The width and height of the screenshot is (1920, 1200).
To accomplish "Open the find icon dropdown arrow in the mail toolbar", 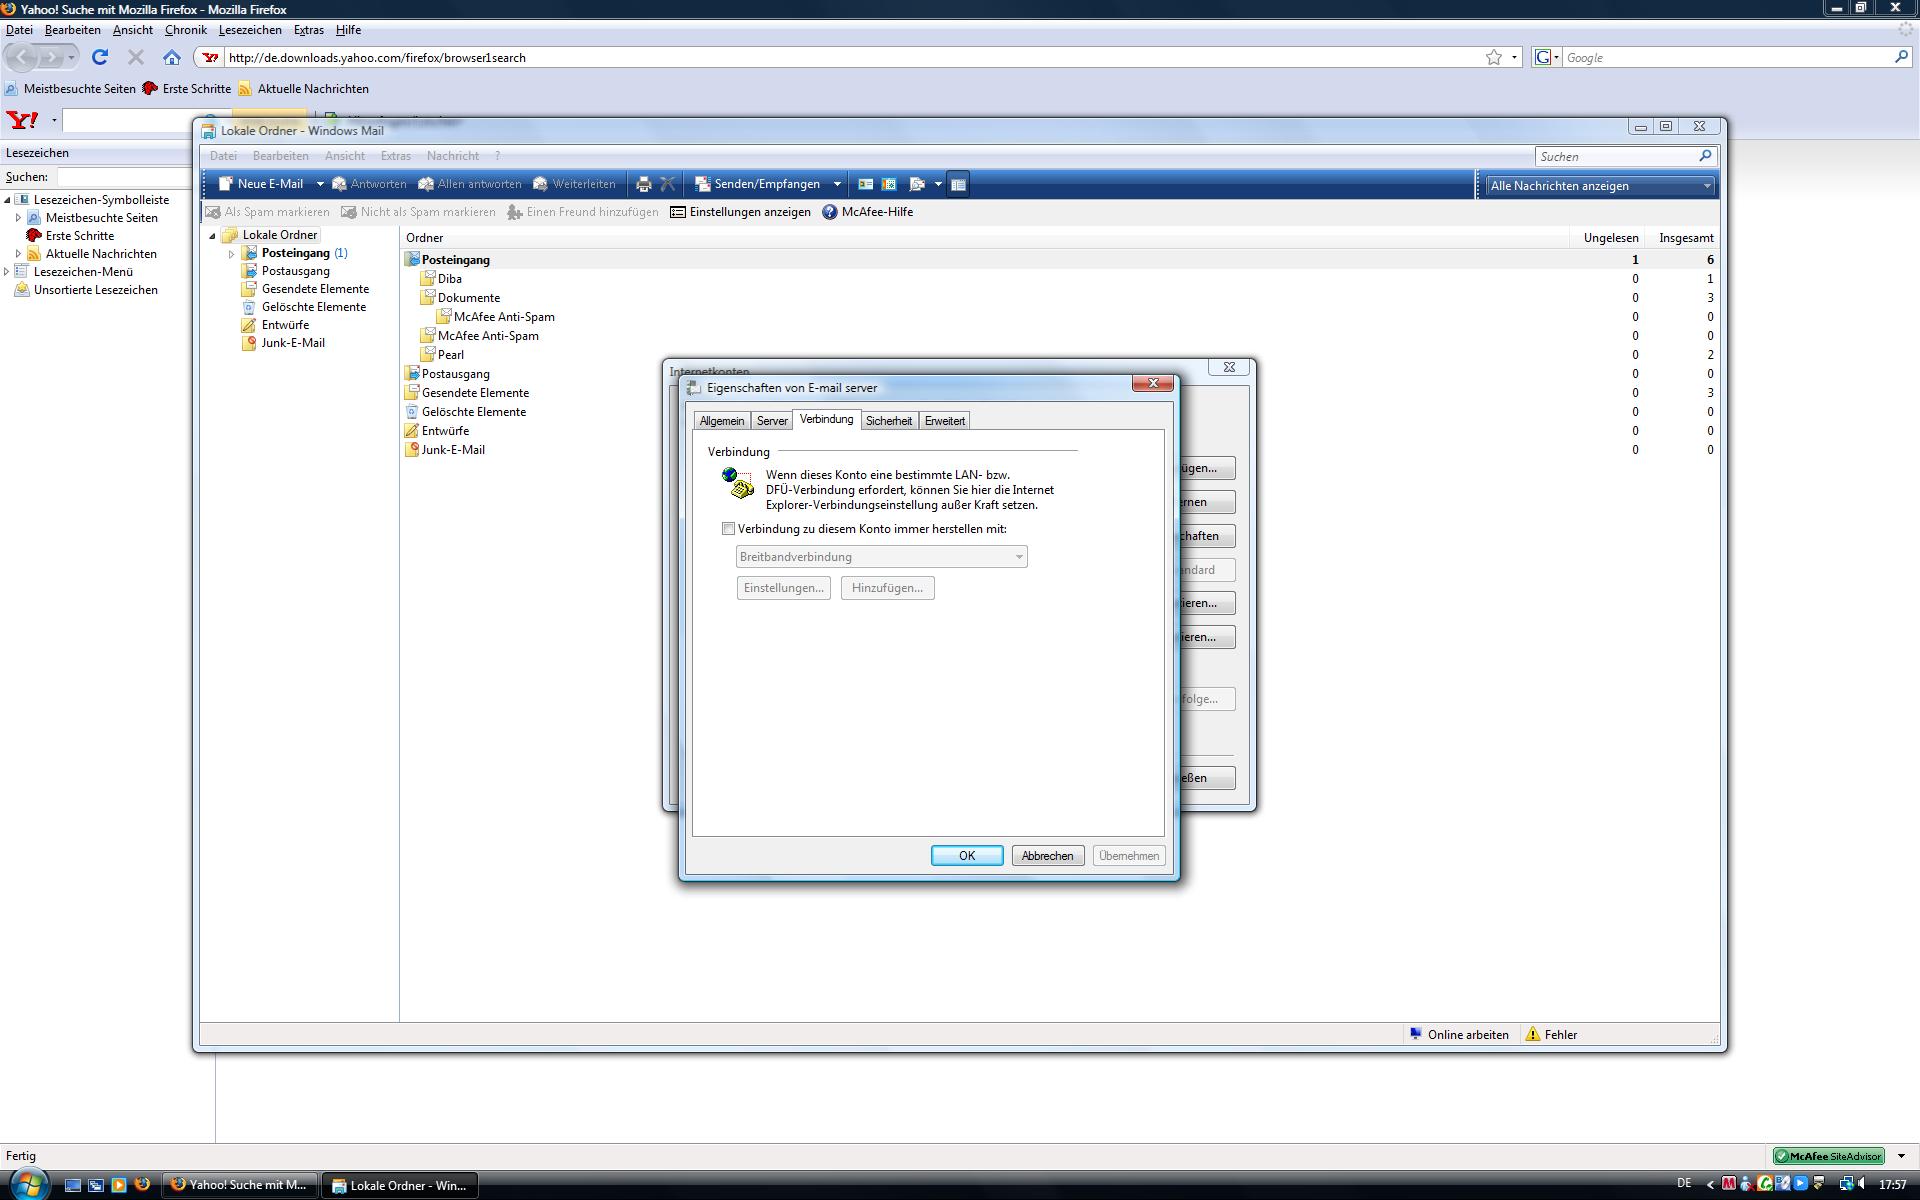I will pyautogui.click(x=938, y=184).
